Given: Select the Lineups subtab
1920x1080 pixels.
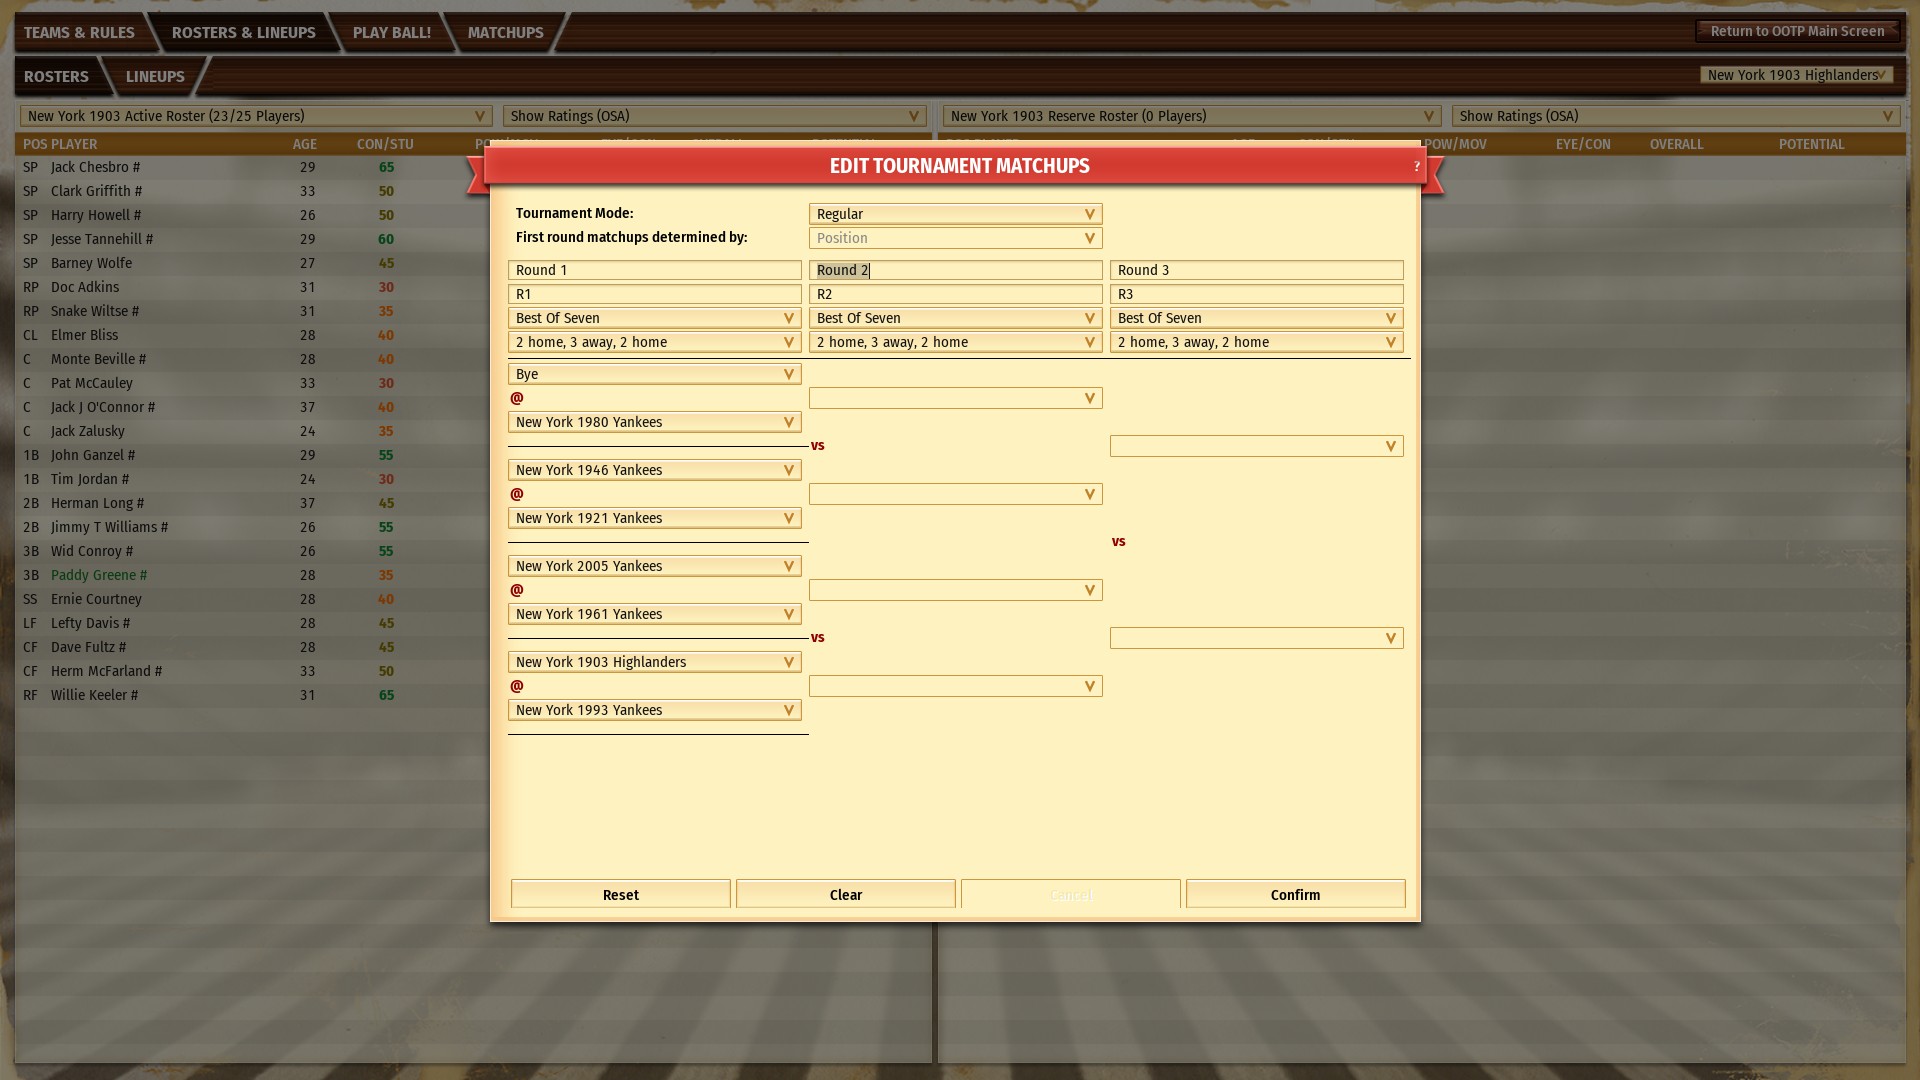Looking at the screenshot, I should [155, 77].
